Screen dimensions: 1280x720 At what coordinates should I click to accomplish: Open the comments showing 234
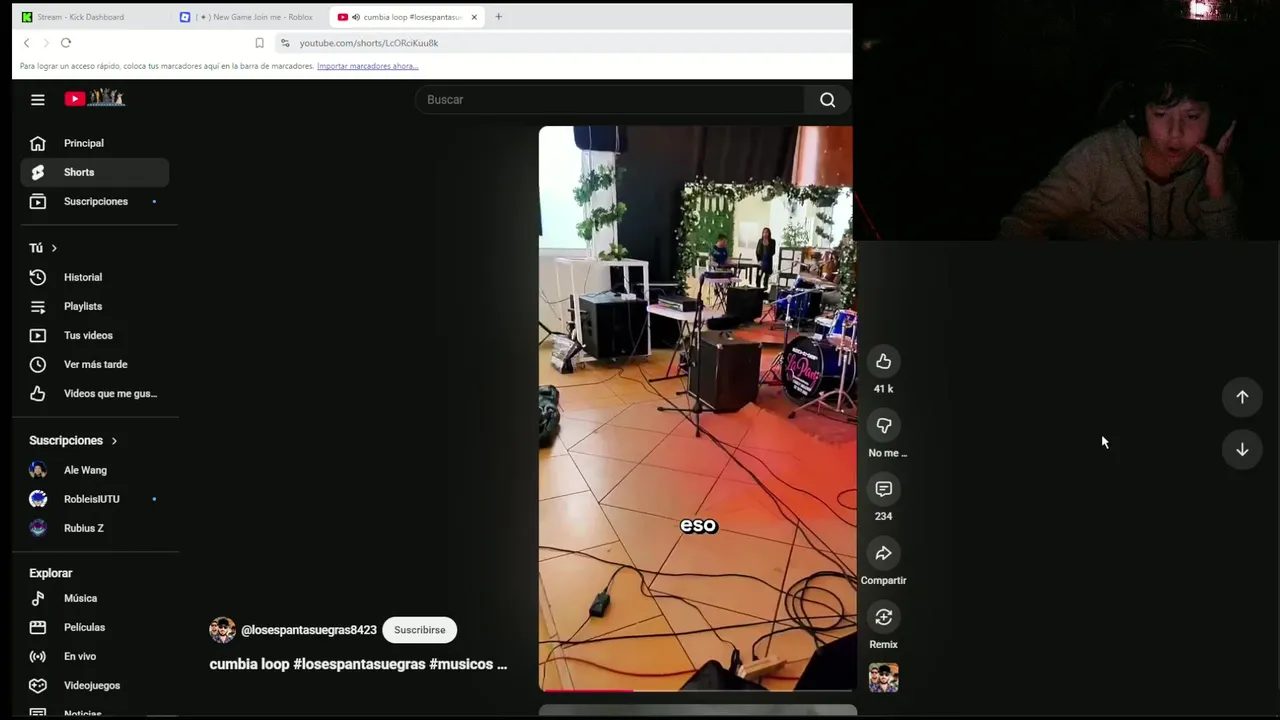tap(883, 489)
